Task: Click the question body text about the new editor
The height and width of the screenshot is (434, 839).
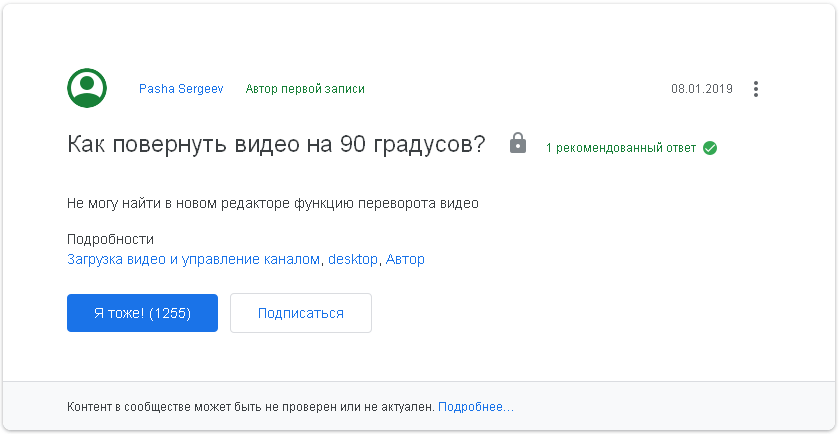Action: pos(273,203)
